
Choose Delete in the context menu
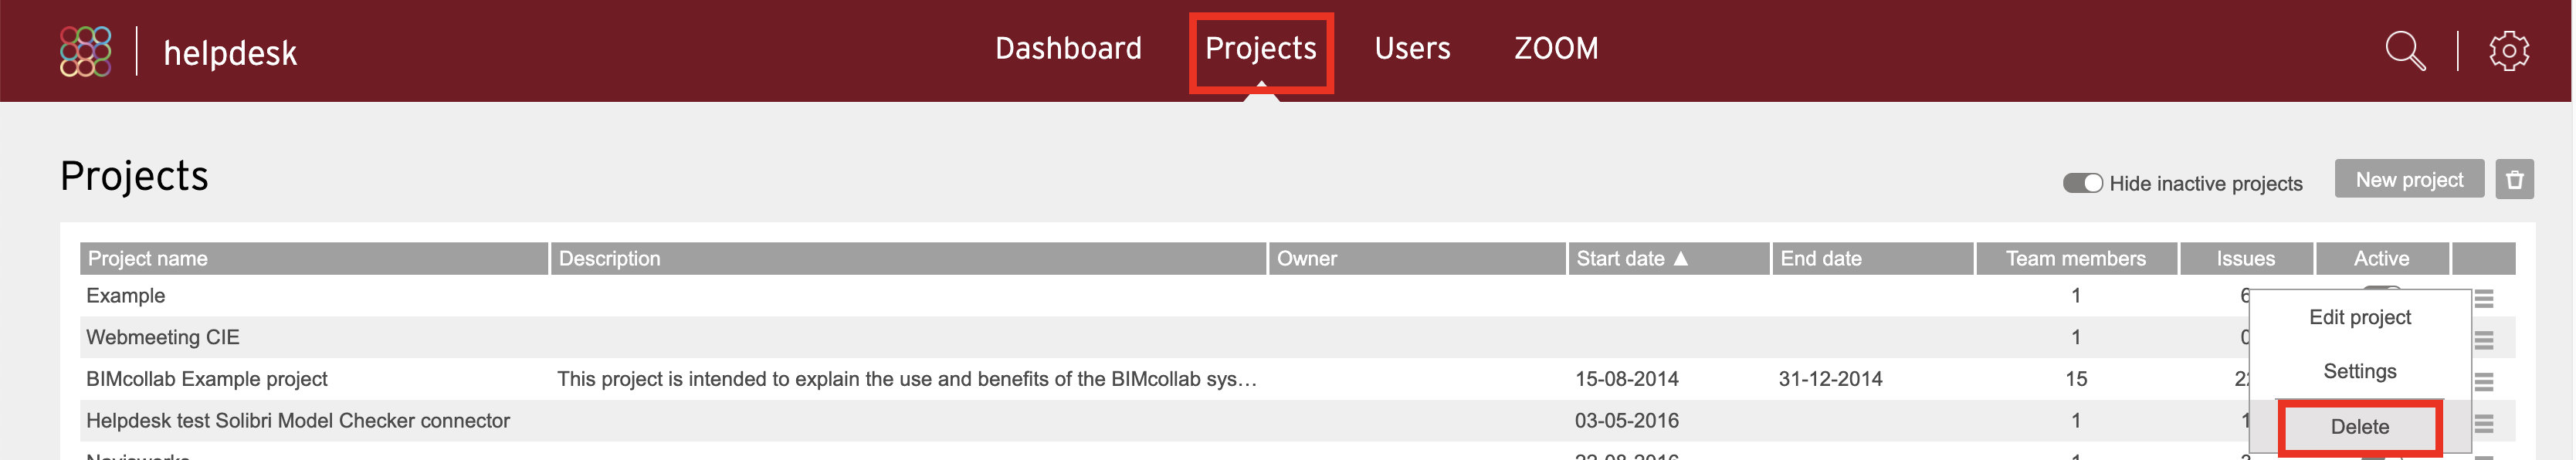coord(2359,427)
